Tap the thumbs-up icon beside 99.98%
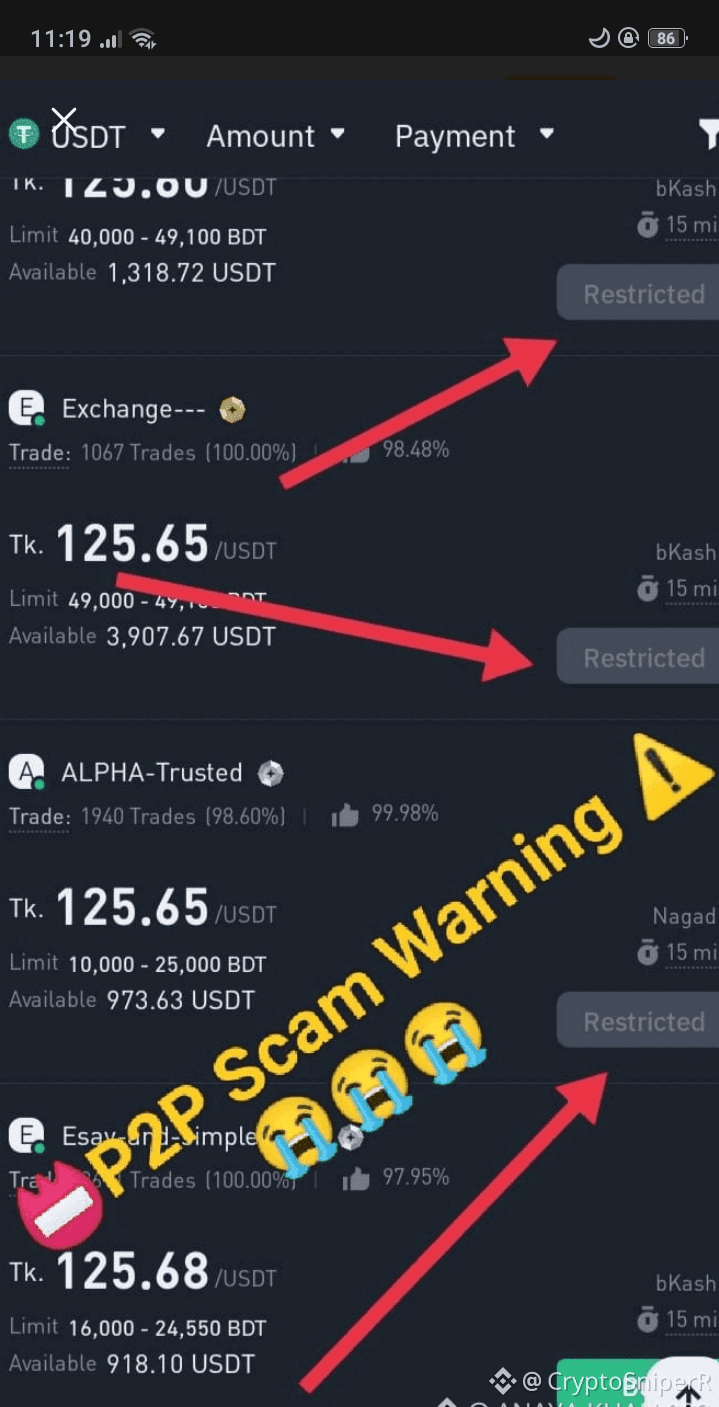Viewport: 719px width, 1407px height. click(x=345, y=816)
